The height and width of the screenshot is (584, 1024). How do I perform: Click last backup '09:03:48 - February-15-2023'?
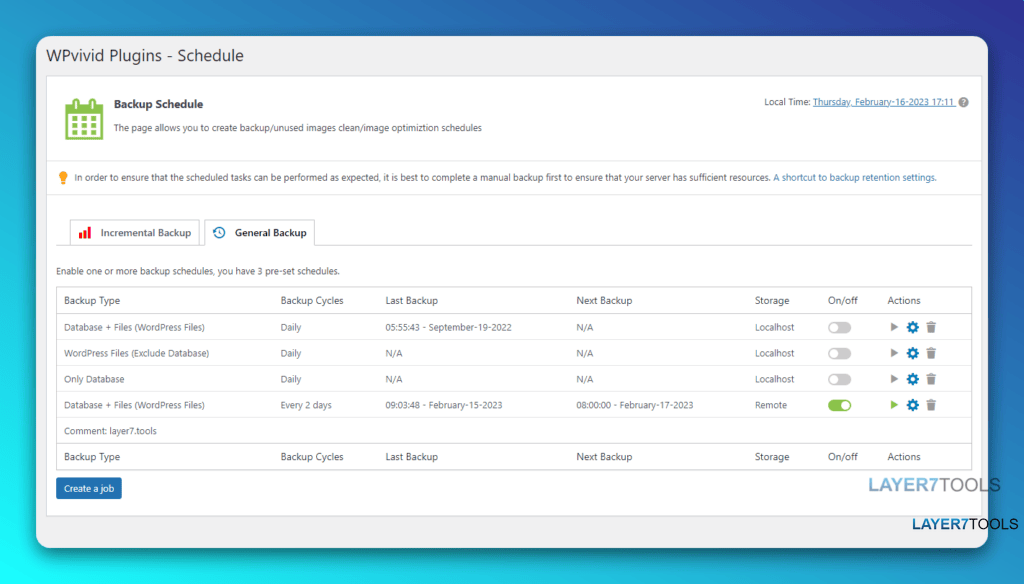pos(443,405)
